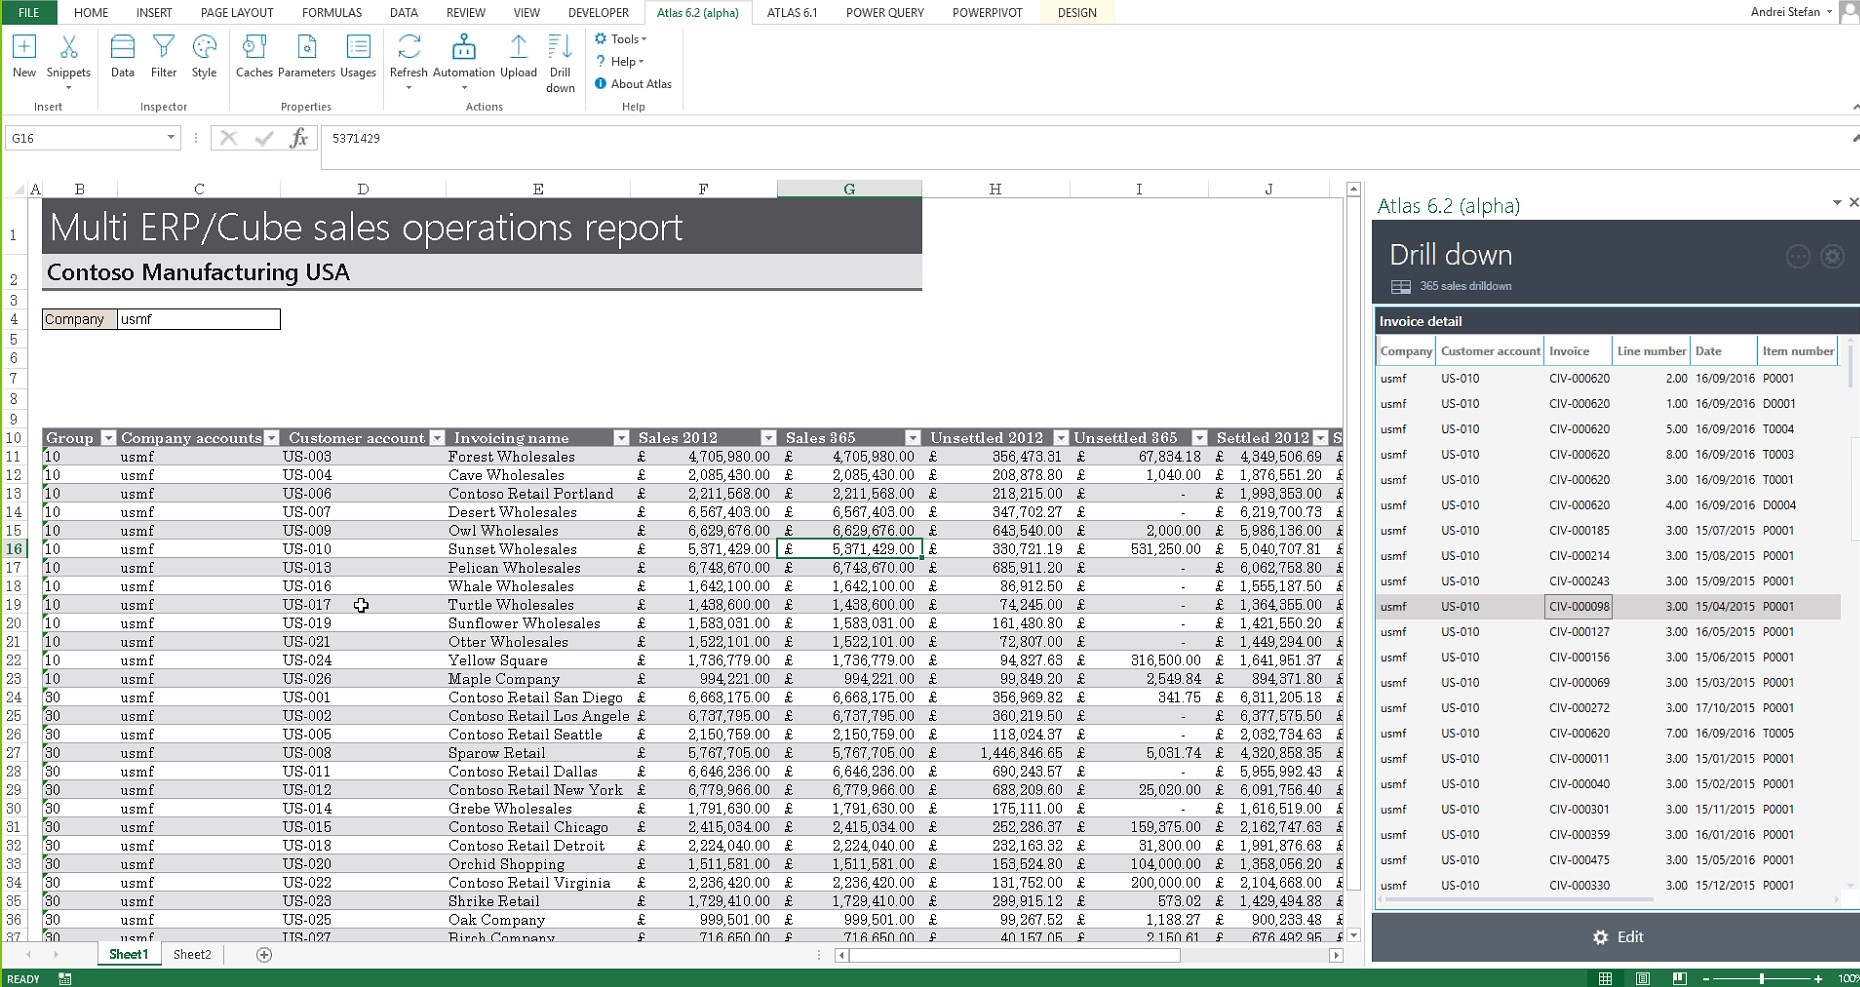Select the CIV-000098 invoice cell
The height and width of the screenshot is (987, 1860).
(1578, 607)
